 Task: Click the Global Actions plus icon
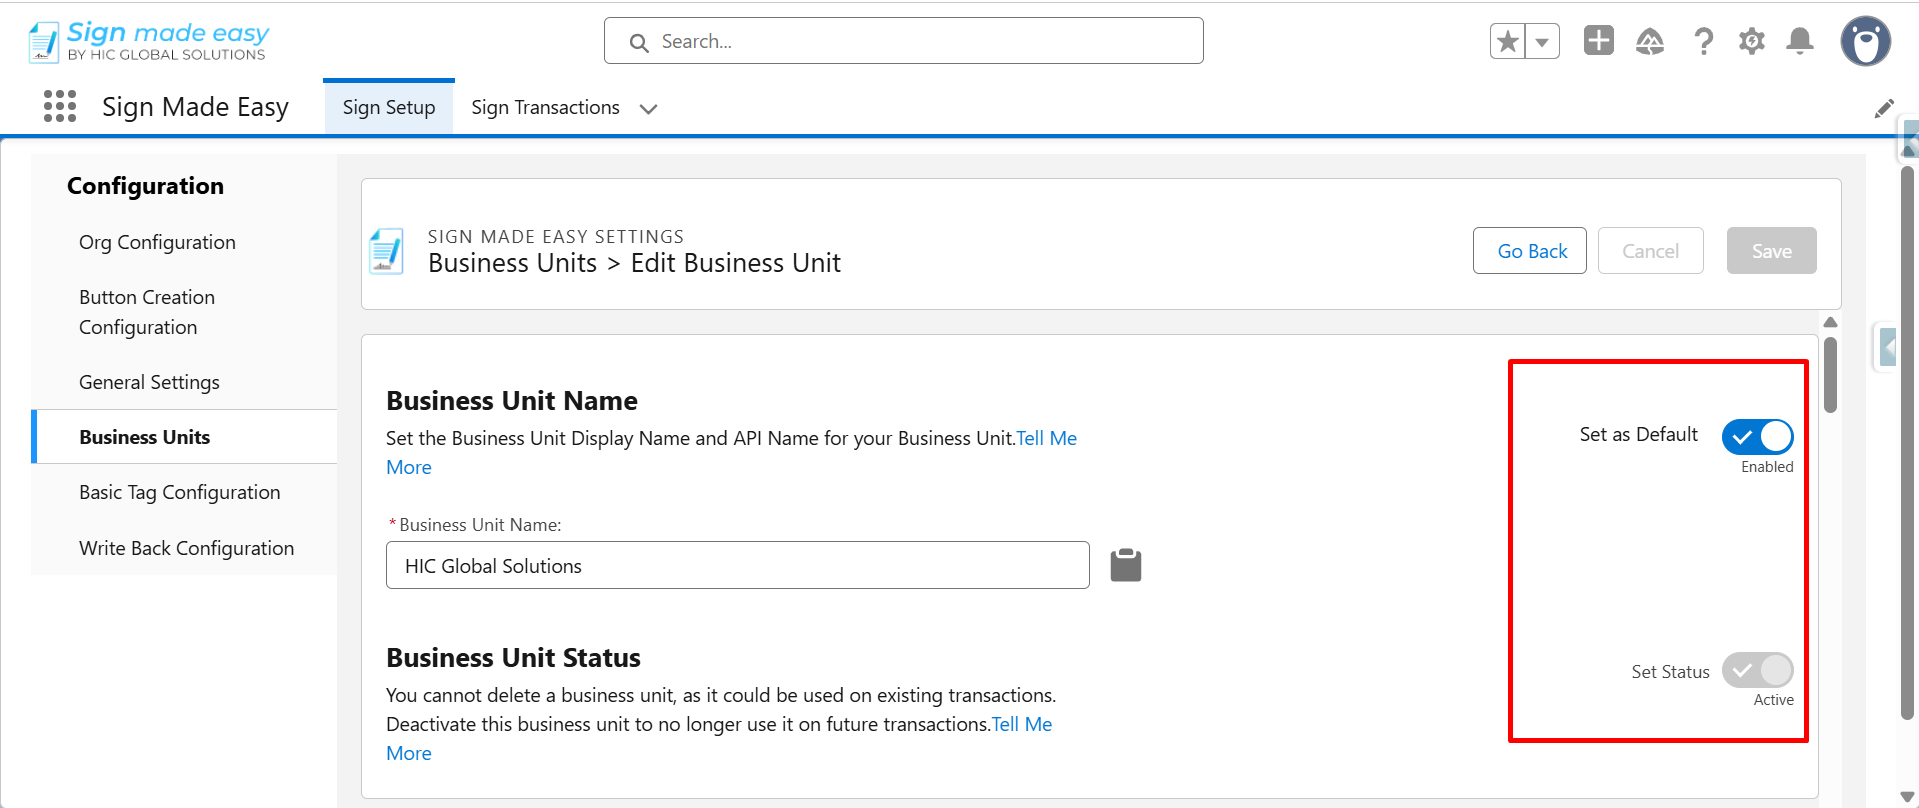[1598, 41]
